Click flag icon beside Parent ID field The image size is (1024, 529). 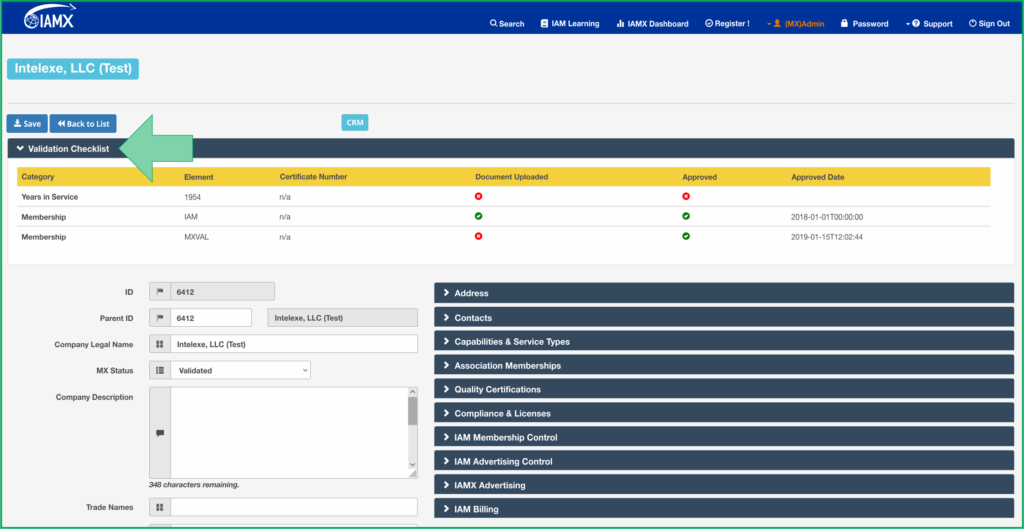[x=160, y=318]
